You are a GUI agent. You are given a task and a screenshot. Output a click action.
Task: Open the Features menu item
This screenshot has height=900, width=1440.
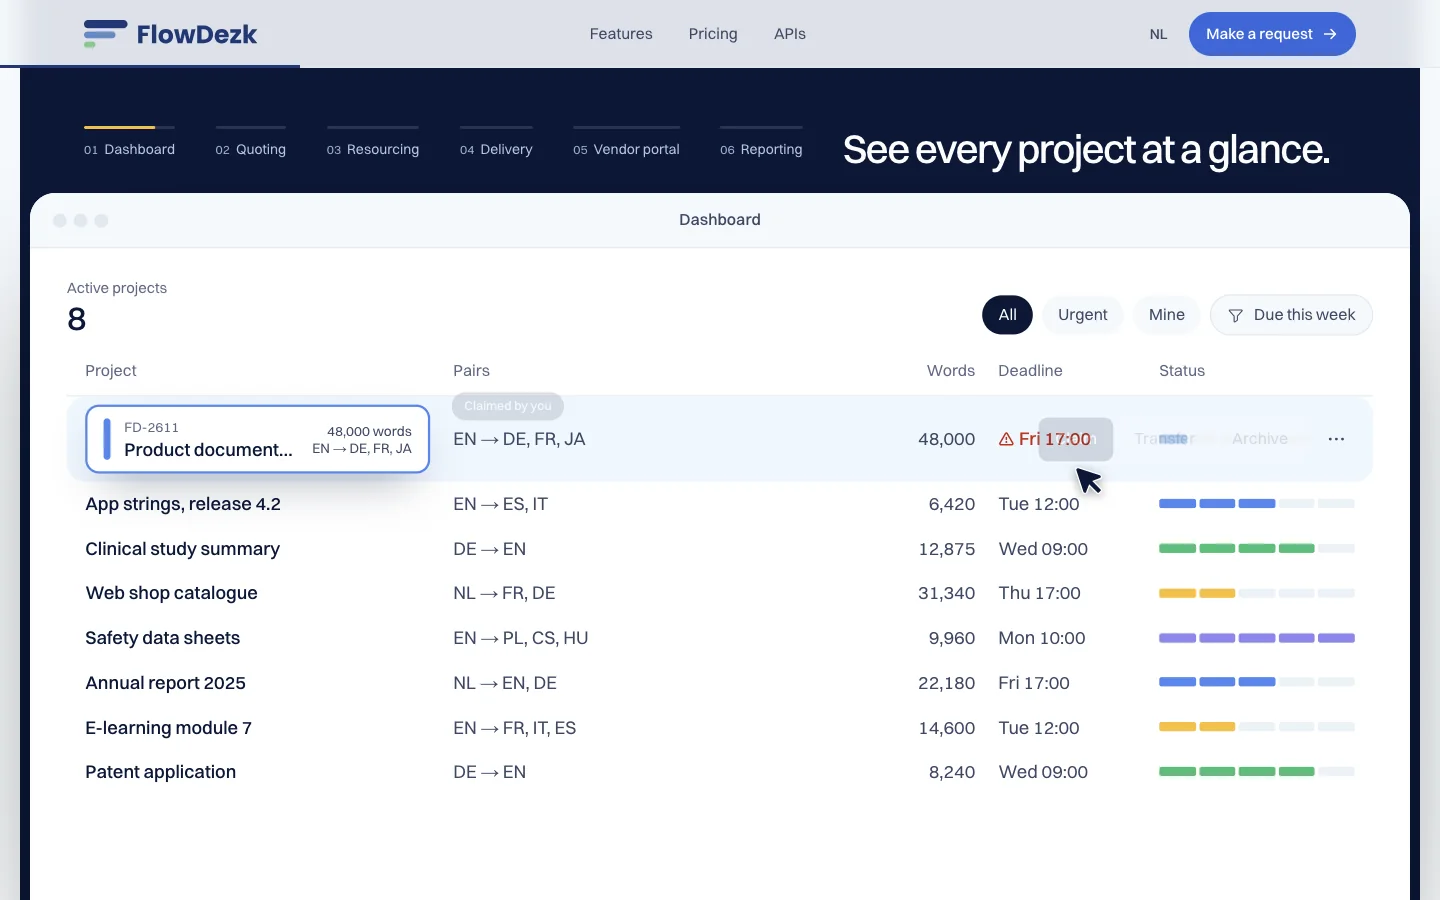pos(621,34)
